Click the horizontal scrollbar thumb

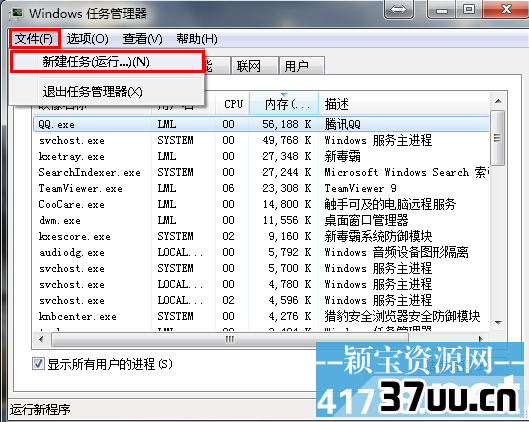pos(230,339)
